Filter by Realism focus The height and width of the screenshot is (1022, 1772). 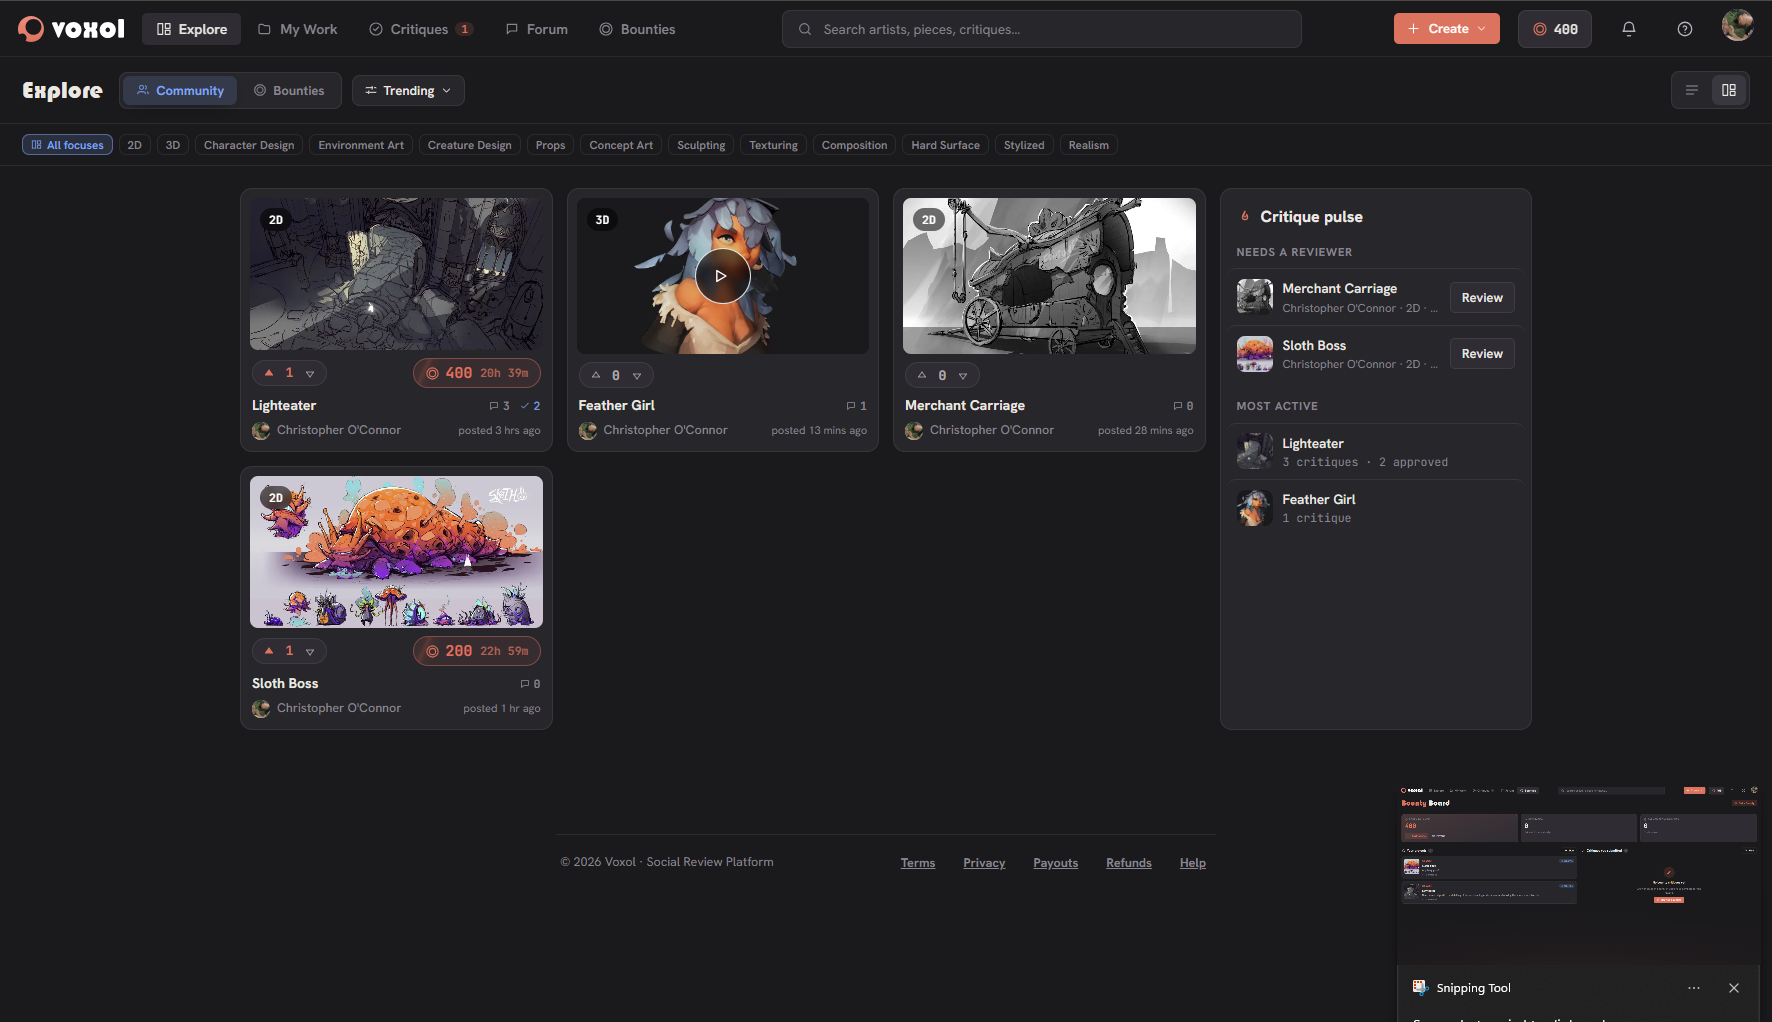[1089, 145]
